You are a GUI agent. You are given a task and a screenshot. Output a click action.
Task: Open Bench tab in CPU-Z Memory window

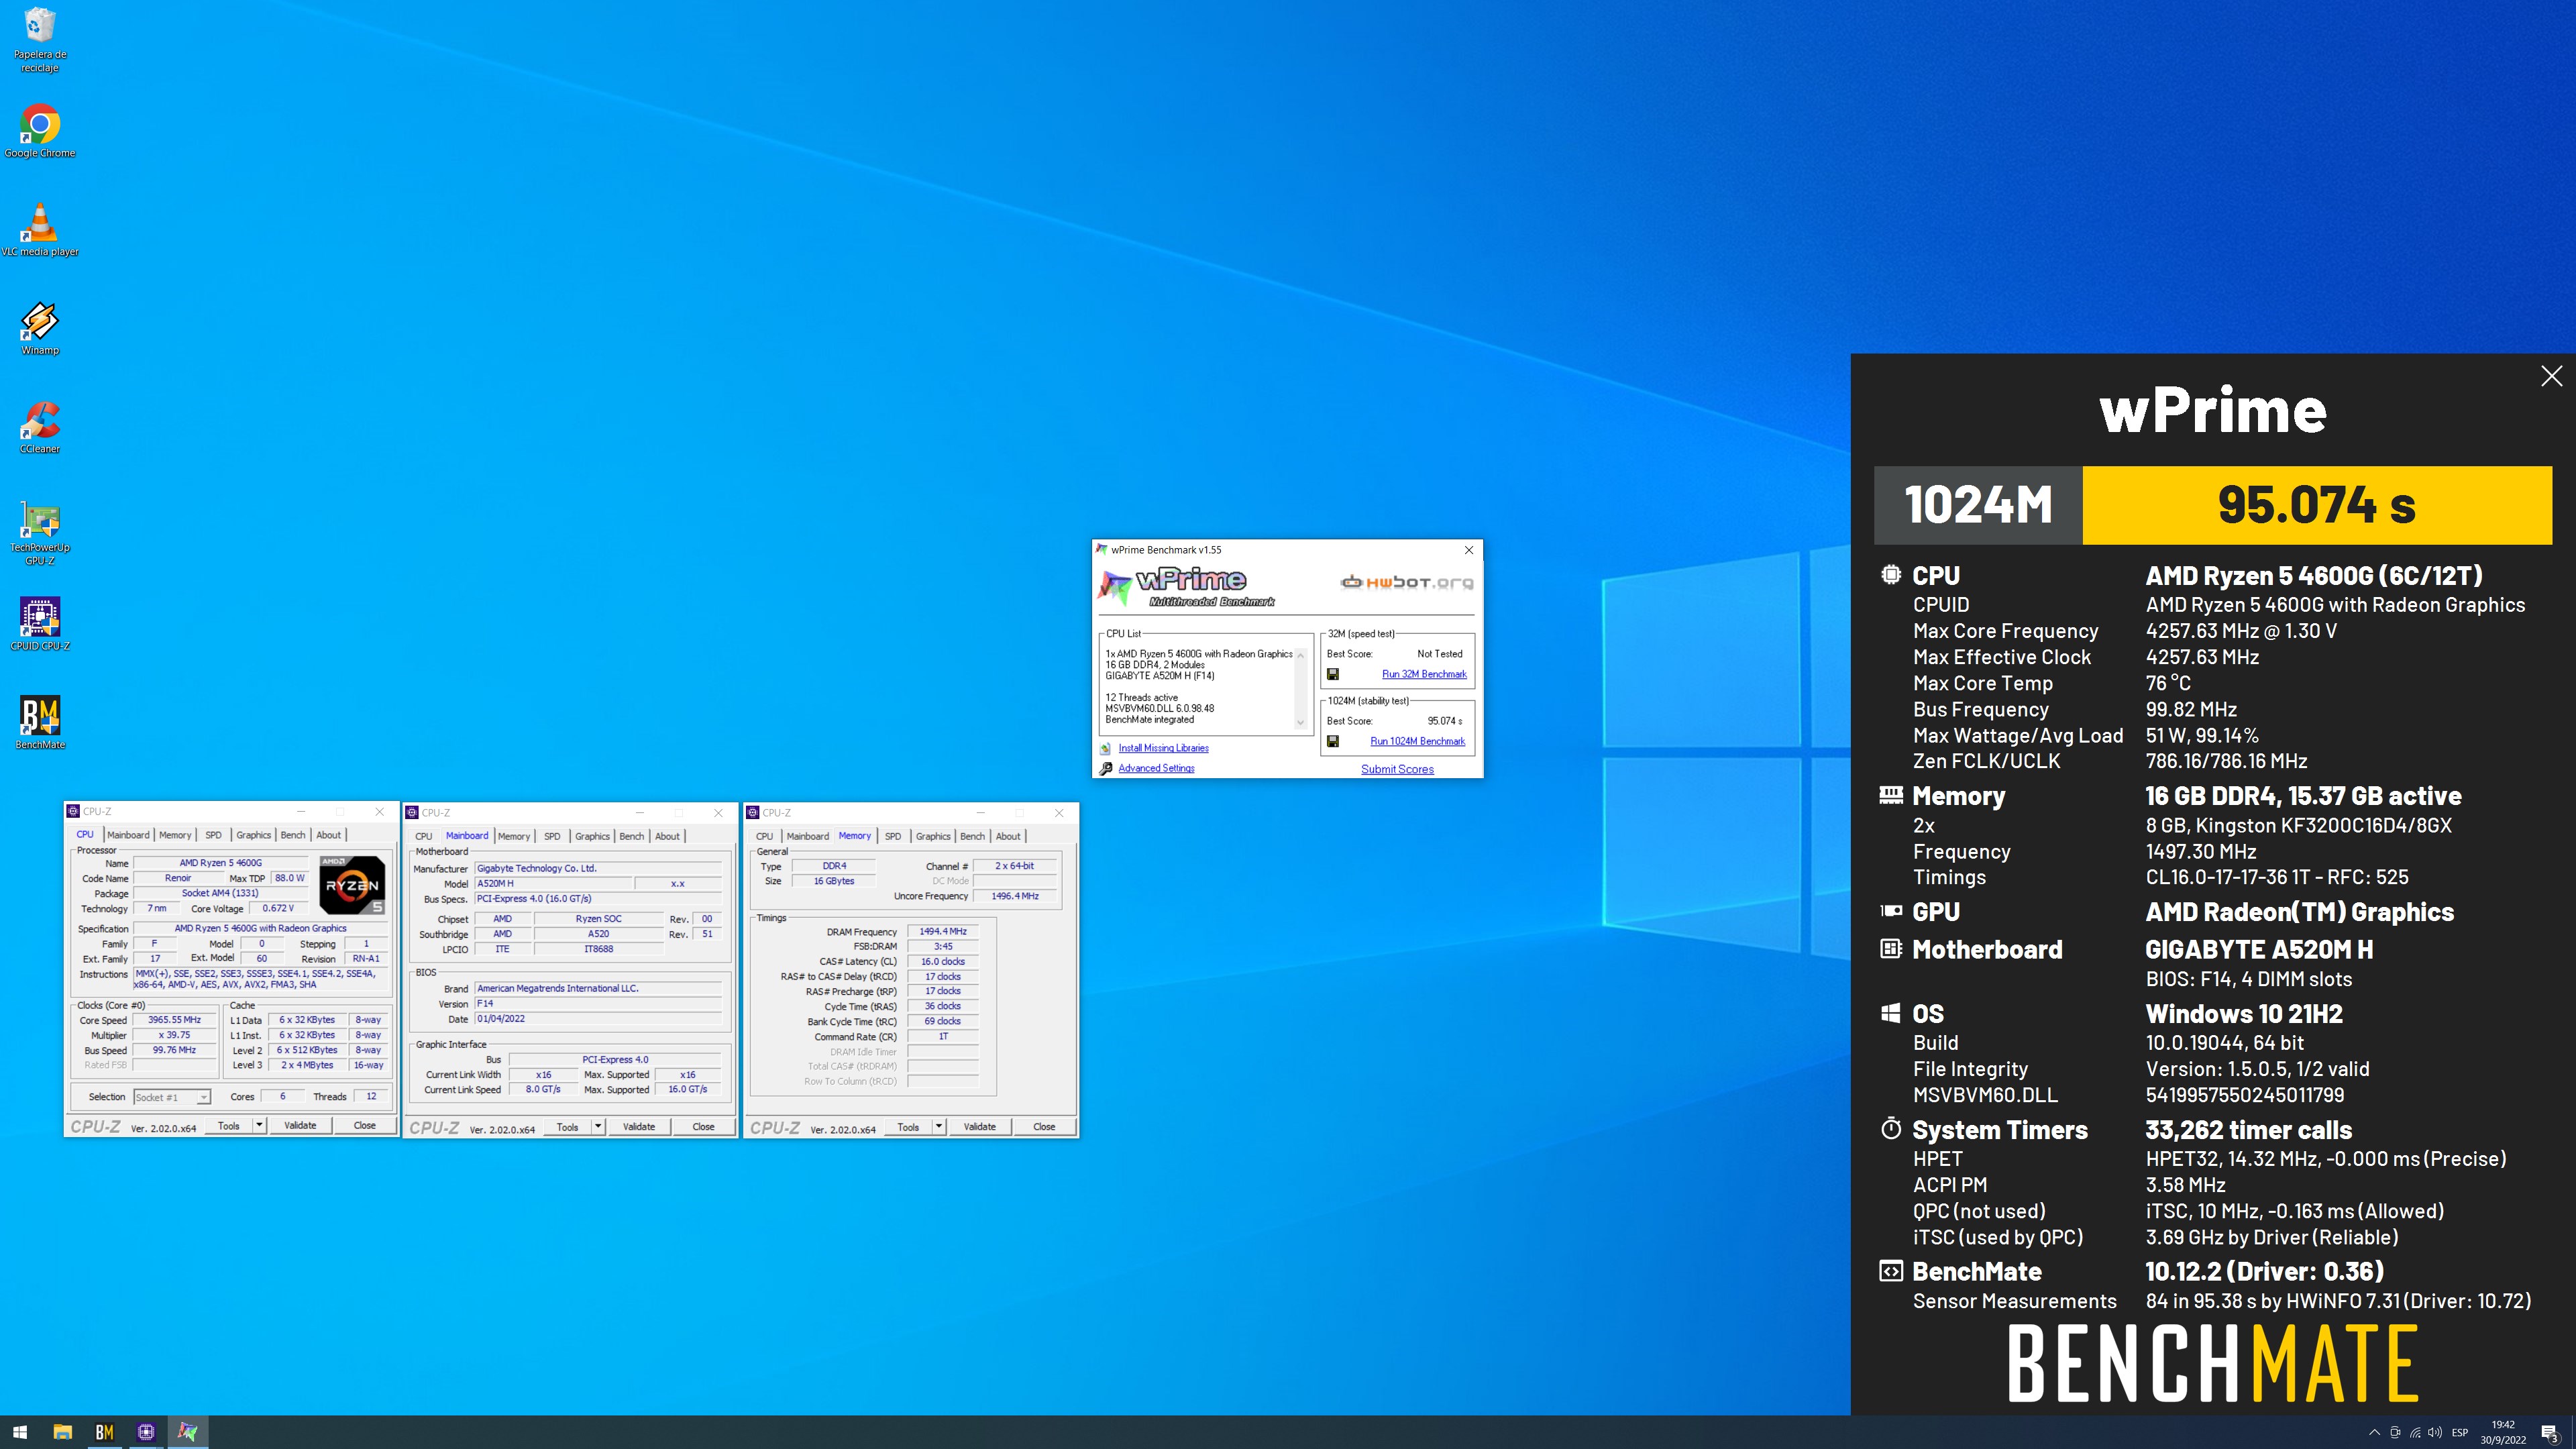(x=972, y=836)
